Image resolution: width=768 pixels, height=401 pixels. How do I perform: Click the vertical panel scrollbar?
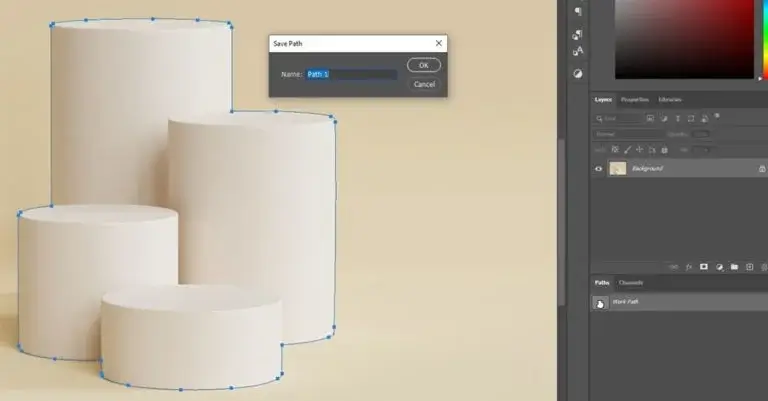[x=561, y=220]
